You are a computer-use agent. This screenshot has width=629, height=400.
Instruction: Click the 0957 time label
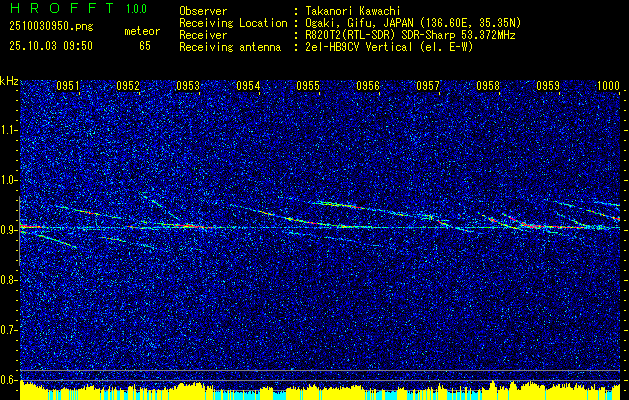coord(428,85)
